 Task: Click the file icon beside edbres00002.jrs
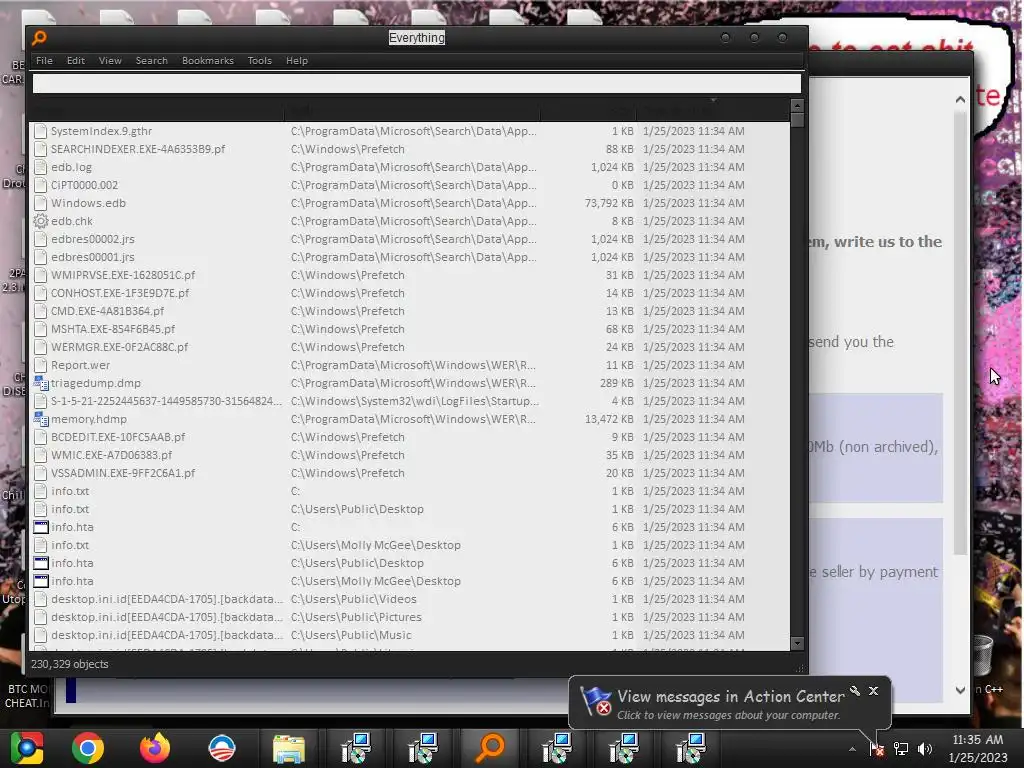coord(40,239)
